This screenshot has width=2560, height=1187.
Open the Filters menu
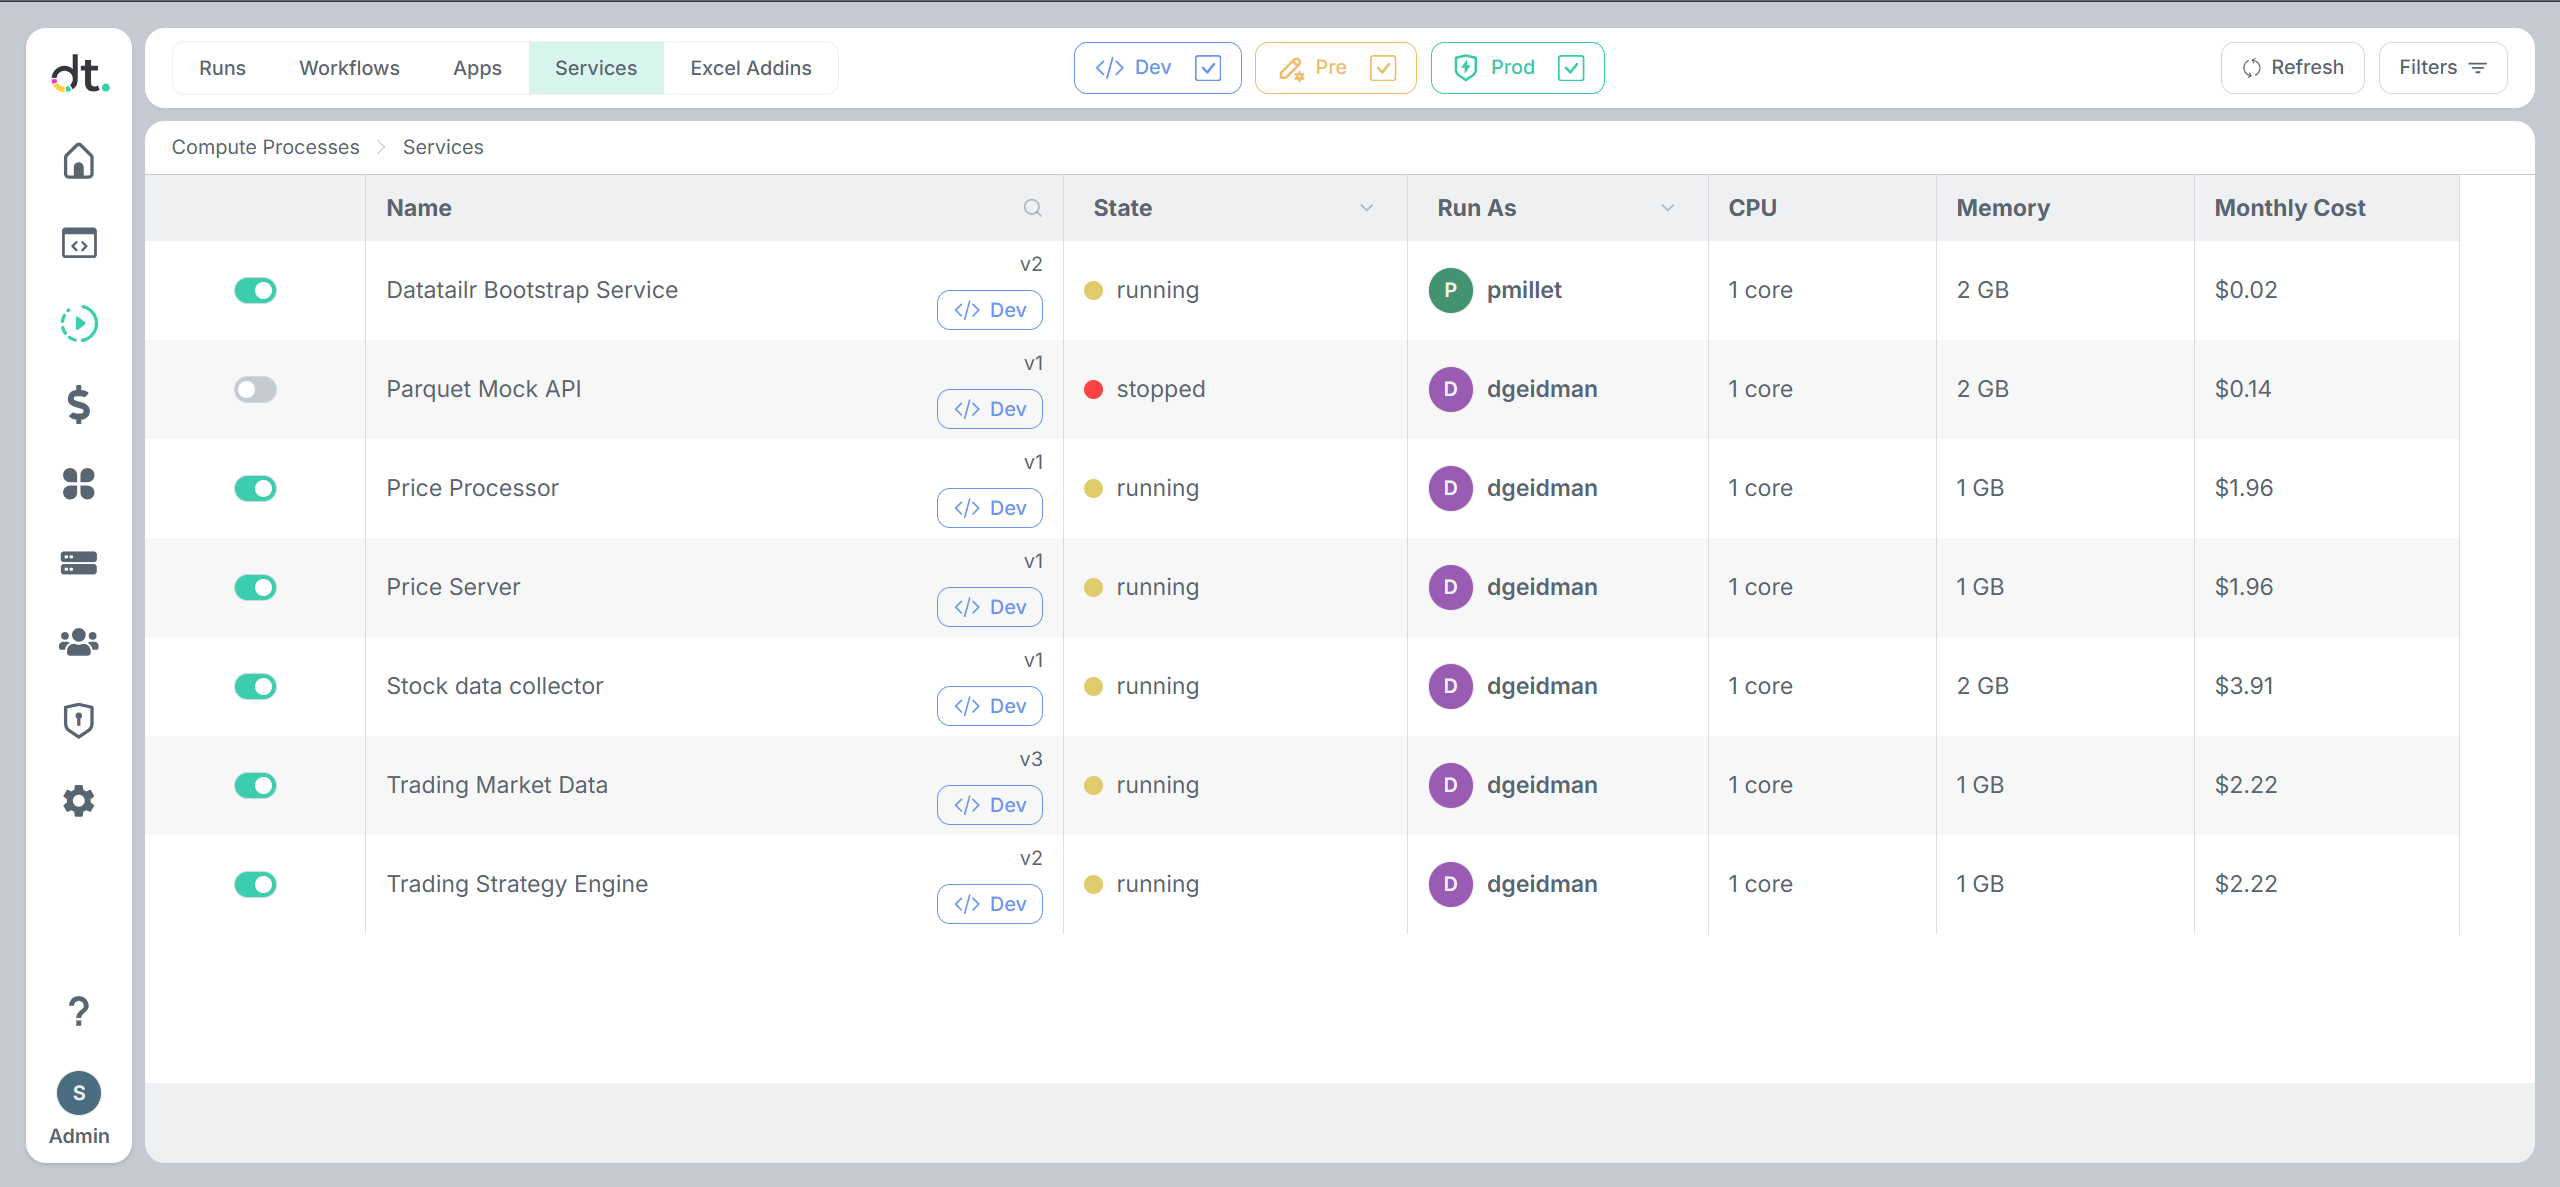coord(2442,68)
